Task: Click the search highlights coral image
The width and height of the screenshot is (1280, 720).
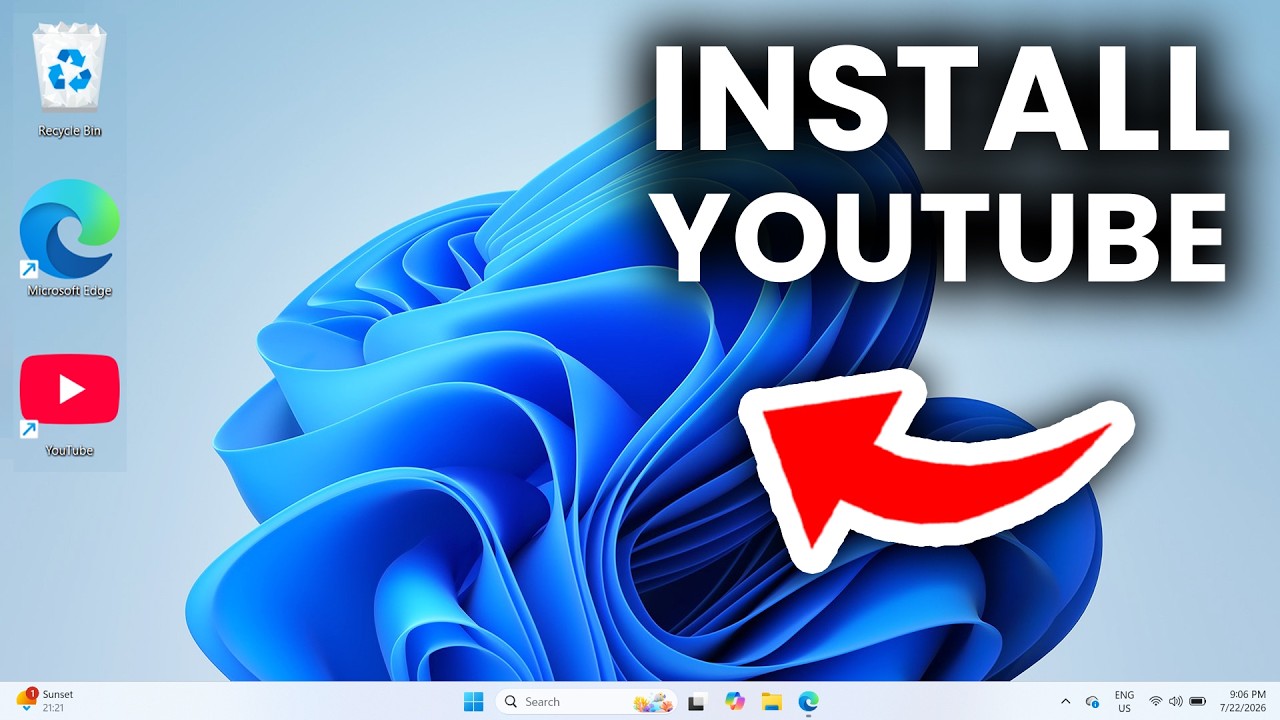Action: [654, 702]
